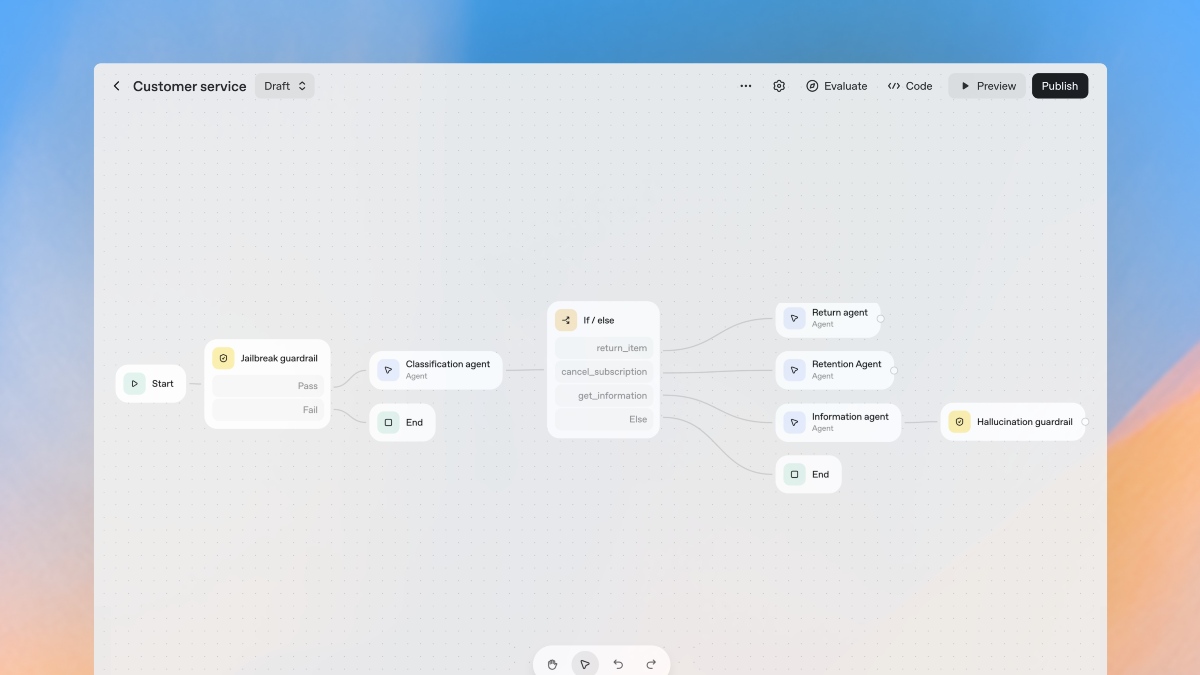The image size is (1200, 675).
Task: Select the Else branch in the If / else node
Action: (603, 419)
